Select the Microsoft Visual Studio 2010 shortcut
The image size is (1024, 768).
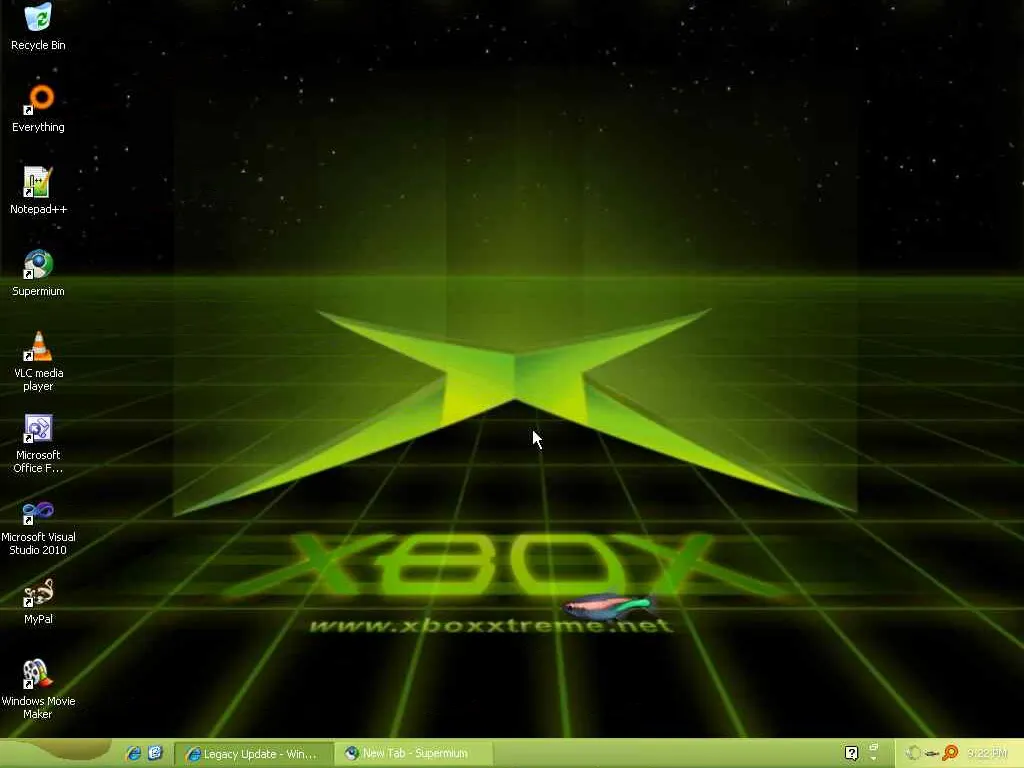point(38,526)
